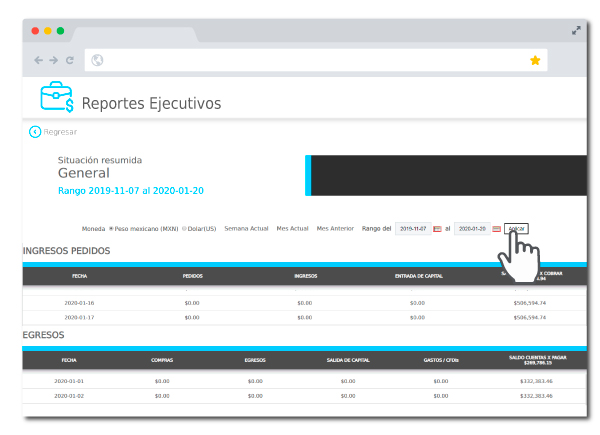600x435 pixels.
Task: Select Peso mexicano (MXN) currency
Action: click(112, 229)
